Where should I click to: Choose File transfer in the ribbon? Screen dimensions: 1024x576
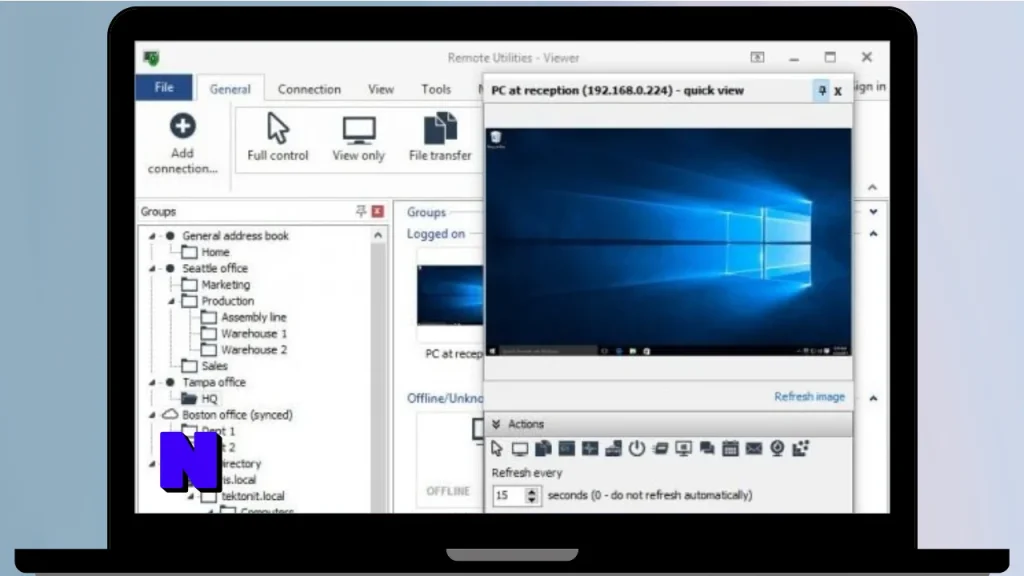click(x=440, y=137)
